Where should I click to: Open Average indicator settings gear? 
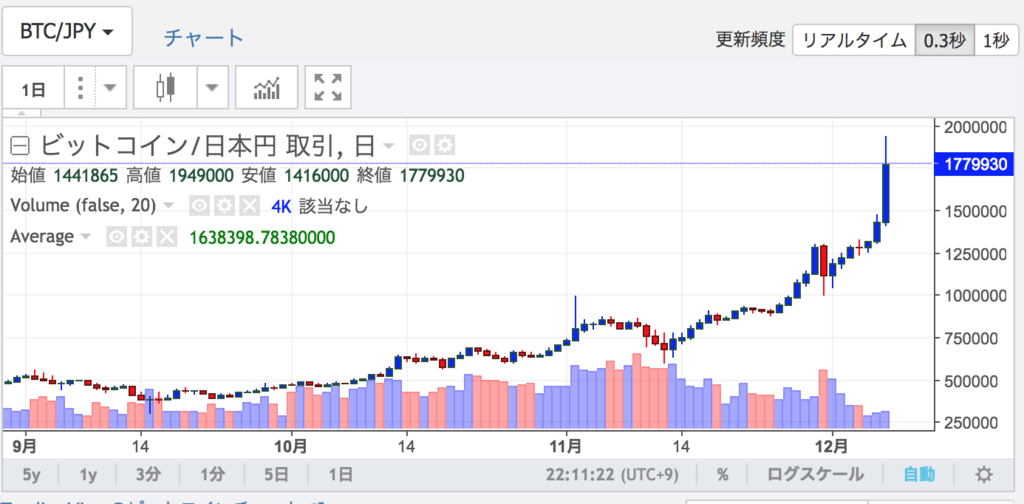click(142, 236)
